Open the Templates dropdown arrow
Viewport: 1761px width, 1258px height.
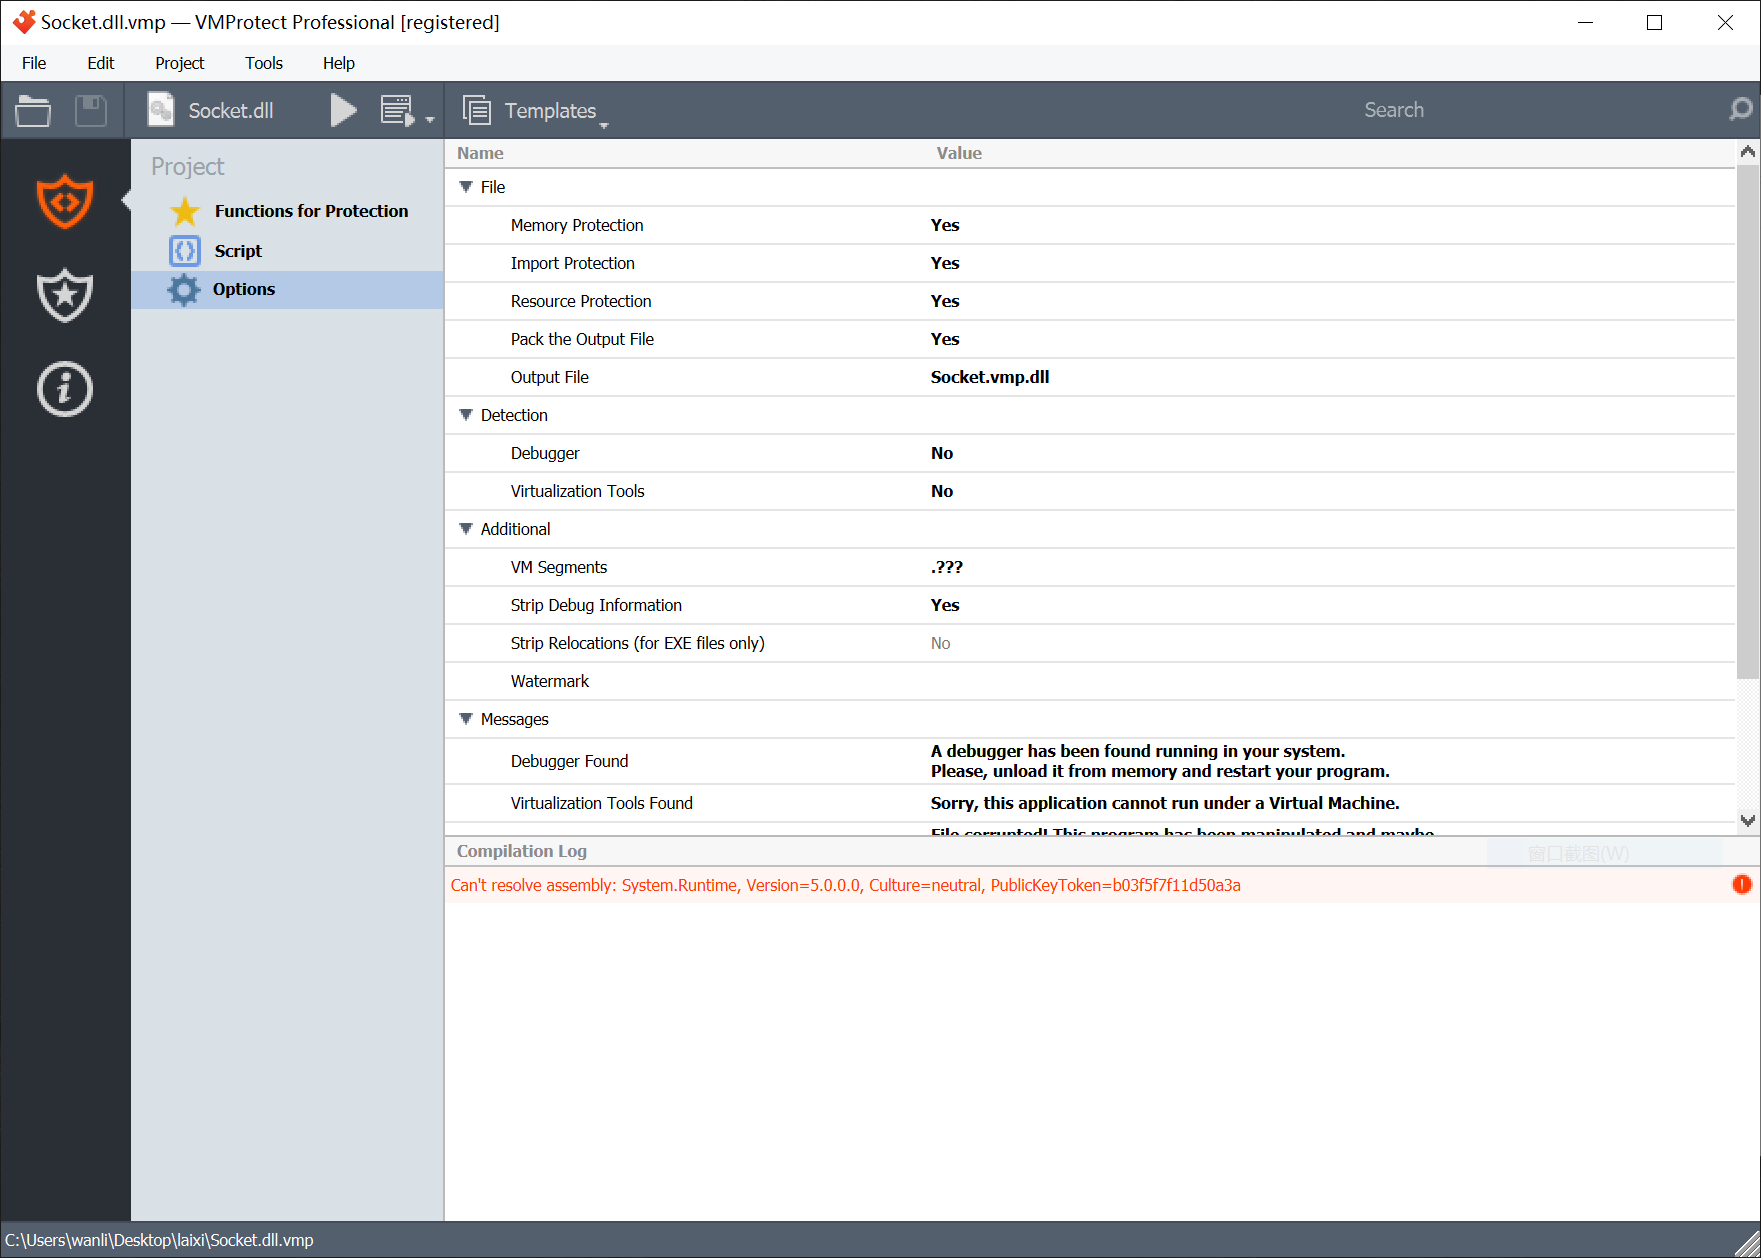coord(604,125)
